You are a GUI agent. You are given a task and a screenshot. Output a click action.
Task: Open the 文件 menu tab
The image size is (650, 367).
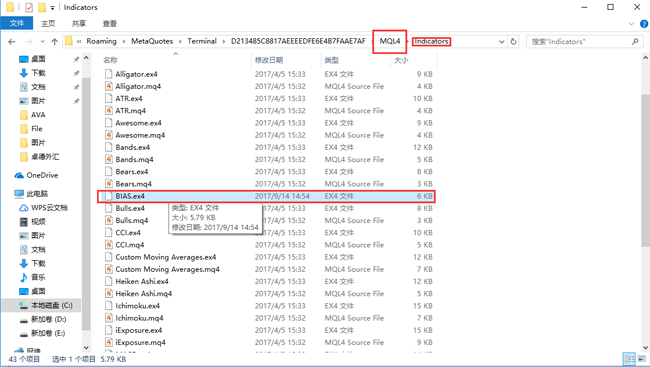click(17, 23)
